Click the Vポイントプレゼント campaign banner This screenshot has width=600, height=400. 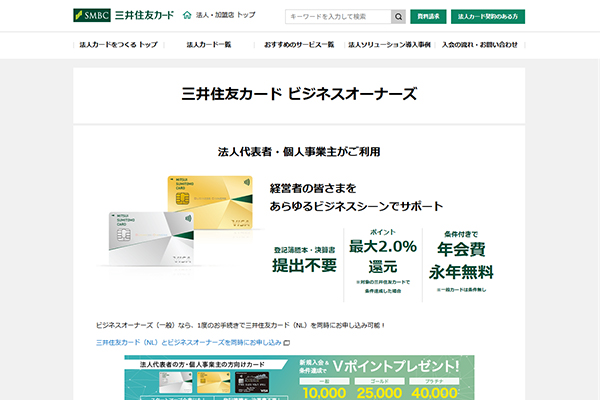point(299,378)
